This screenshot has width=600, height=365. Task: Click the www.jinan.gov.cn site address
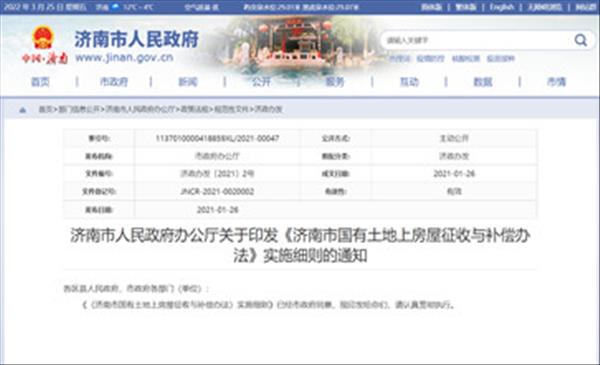(124, 58)
